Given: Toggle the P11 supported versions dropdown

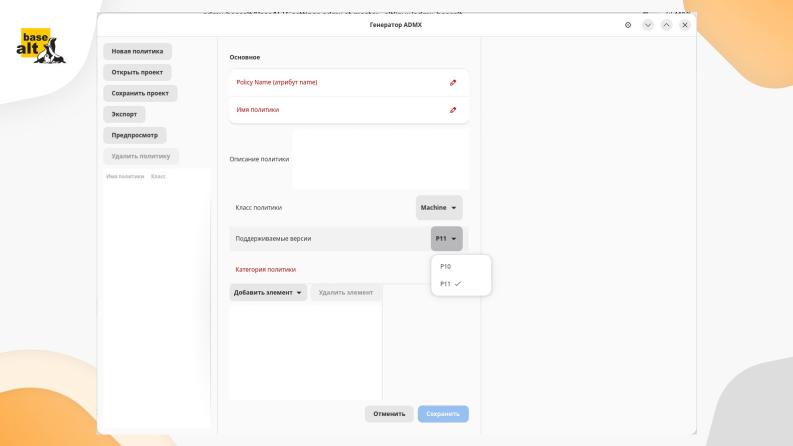Looking at the screenshot, I should tap(447, 239).
